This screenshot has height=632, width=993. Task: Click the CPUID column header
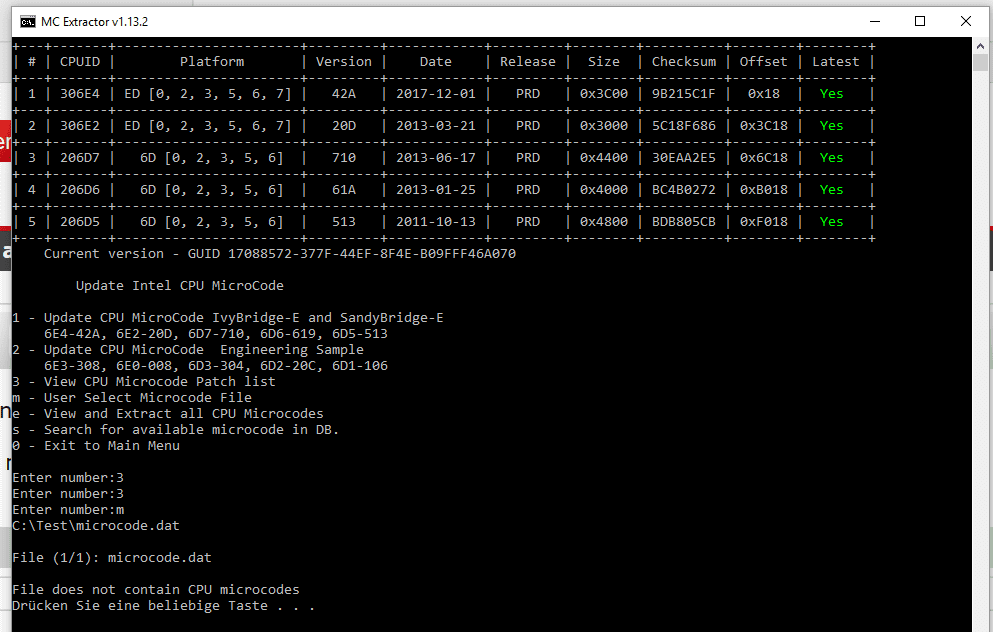pyautogui.click(x=80, y=61)
